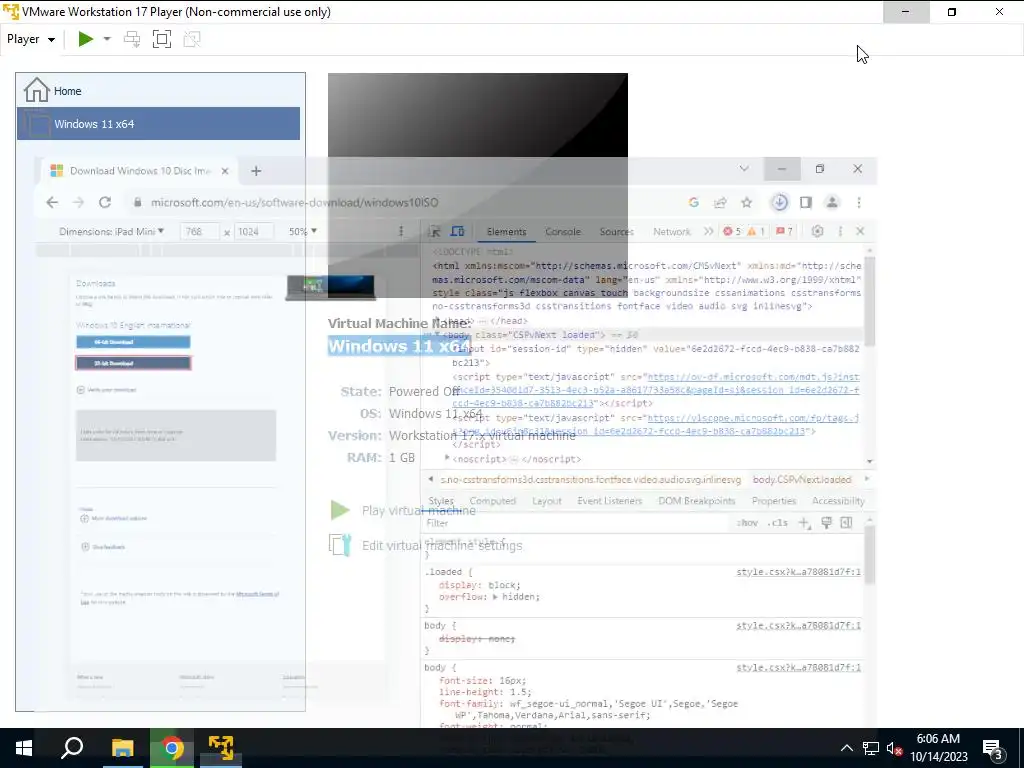Open a new Chrome tab
The width and height of the screenshot is (1024, 768).
coord(256,171)
